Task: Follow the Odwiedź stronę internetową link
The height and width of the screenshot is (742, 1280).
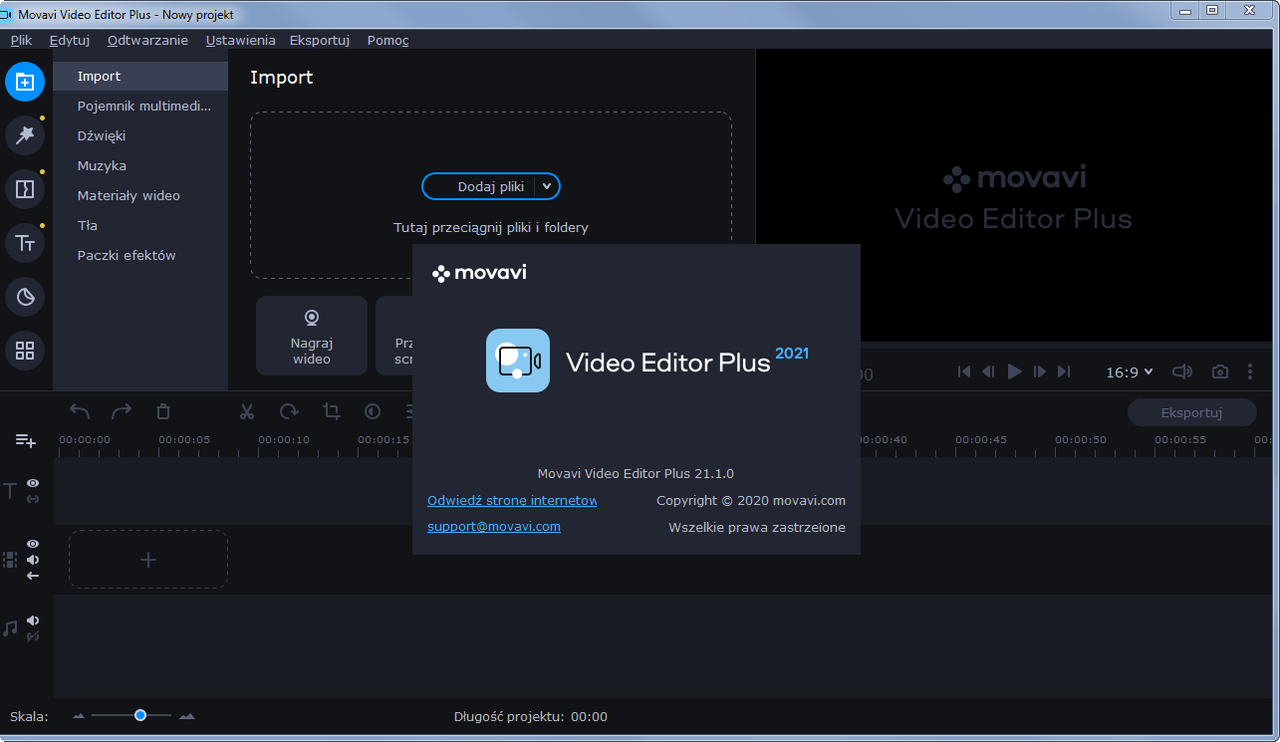Action: click(512, 500)
